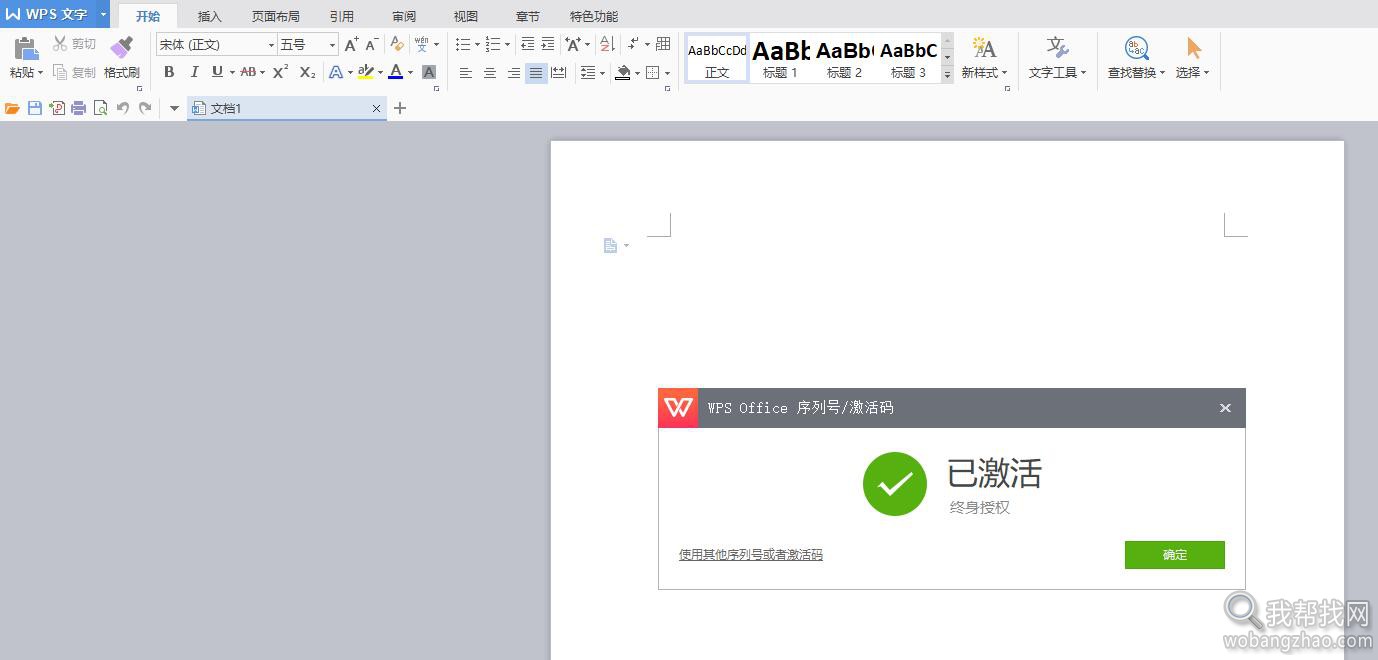The image size is (1378, 660).
Task: Switch to the 插入 (Insert) tab
Action: pos(210,16)
